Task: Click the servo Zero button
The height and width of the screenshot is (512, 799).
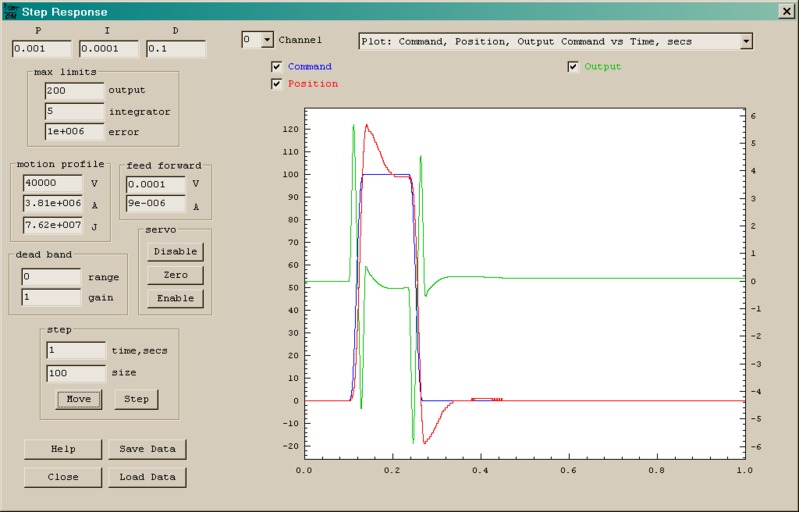Action: [175, 275]
